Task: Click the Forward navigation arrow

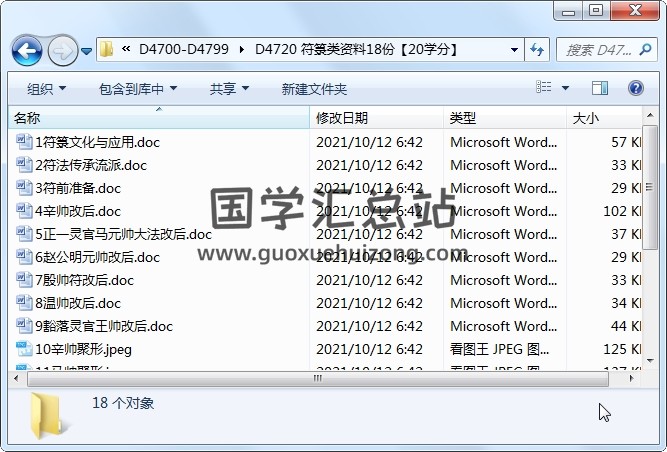Action: (63, 51)
